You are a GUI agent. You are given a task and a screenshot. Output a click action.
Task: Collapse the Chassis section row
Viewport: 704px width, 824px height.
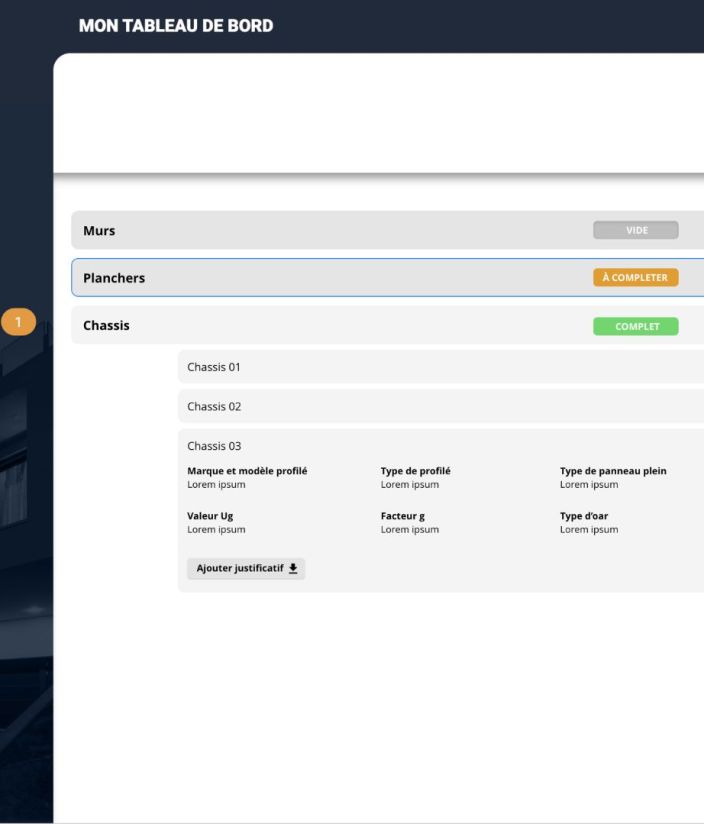click(x=388, y=325)
